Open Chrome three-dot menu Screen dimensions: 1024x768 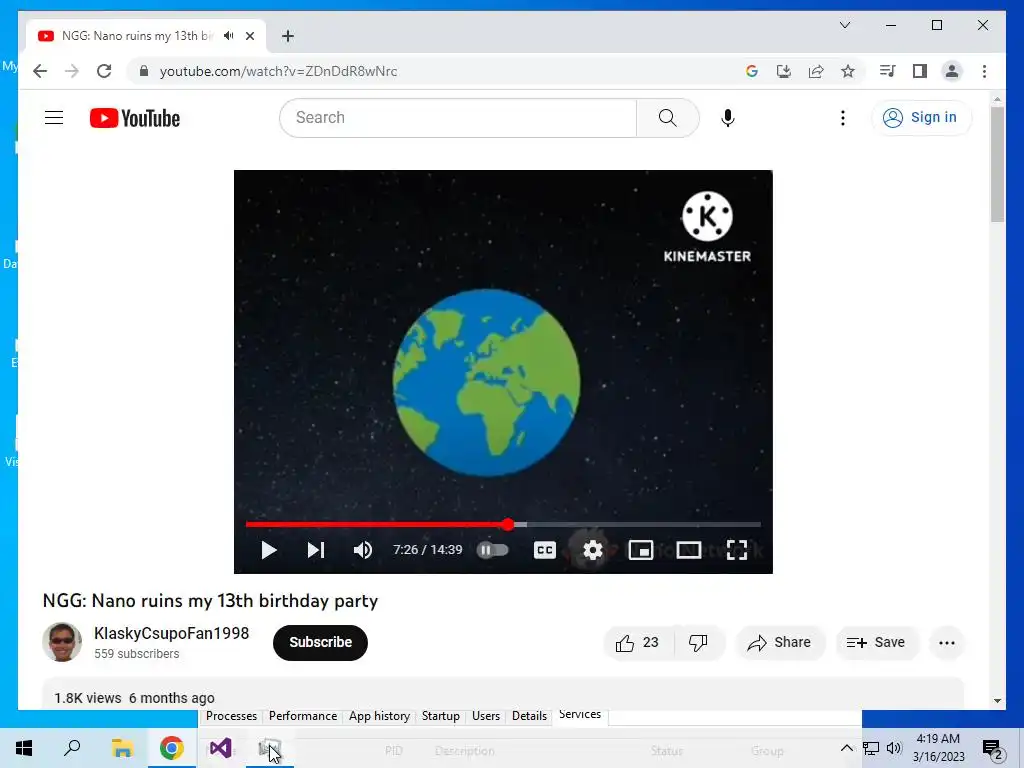click(x=984, y=71)
